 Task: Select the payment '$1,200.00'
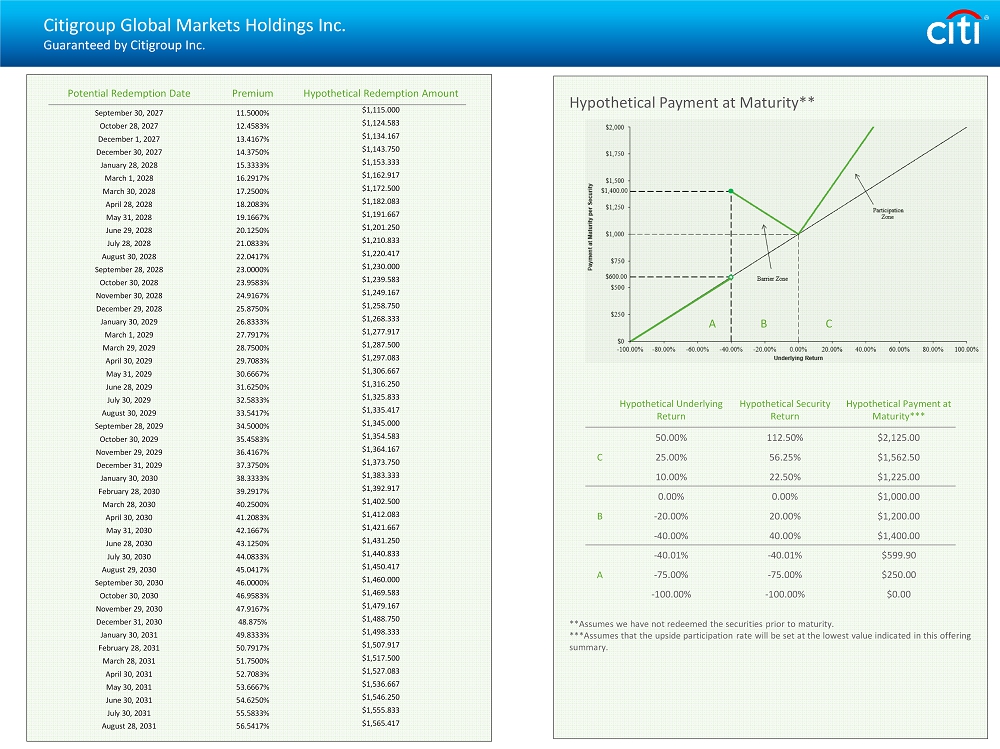click(x=898, y=516)
